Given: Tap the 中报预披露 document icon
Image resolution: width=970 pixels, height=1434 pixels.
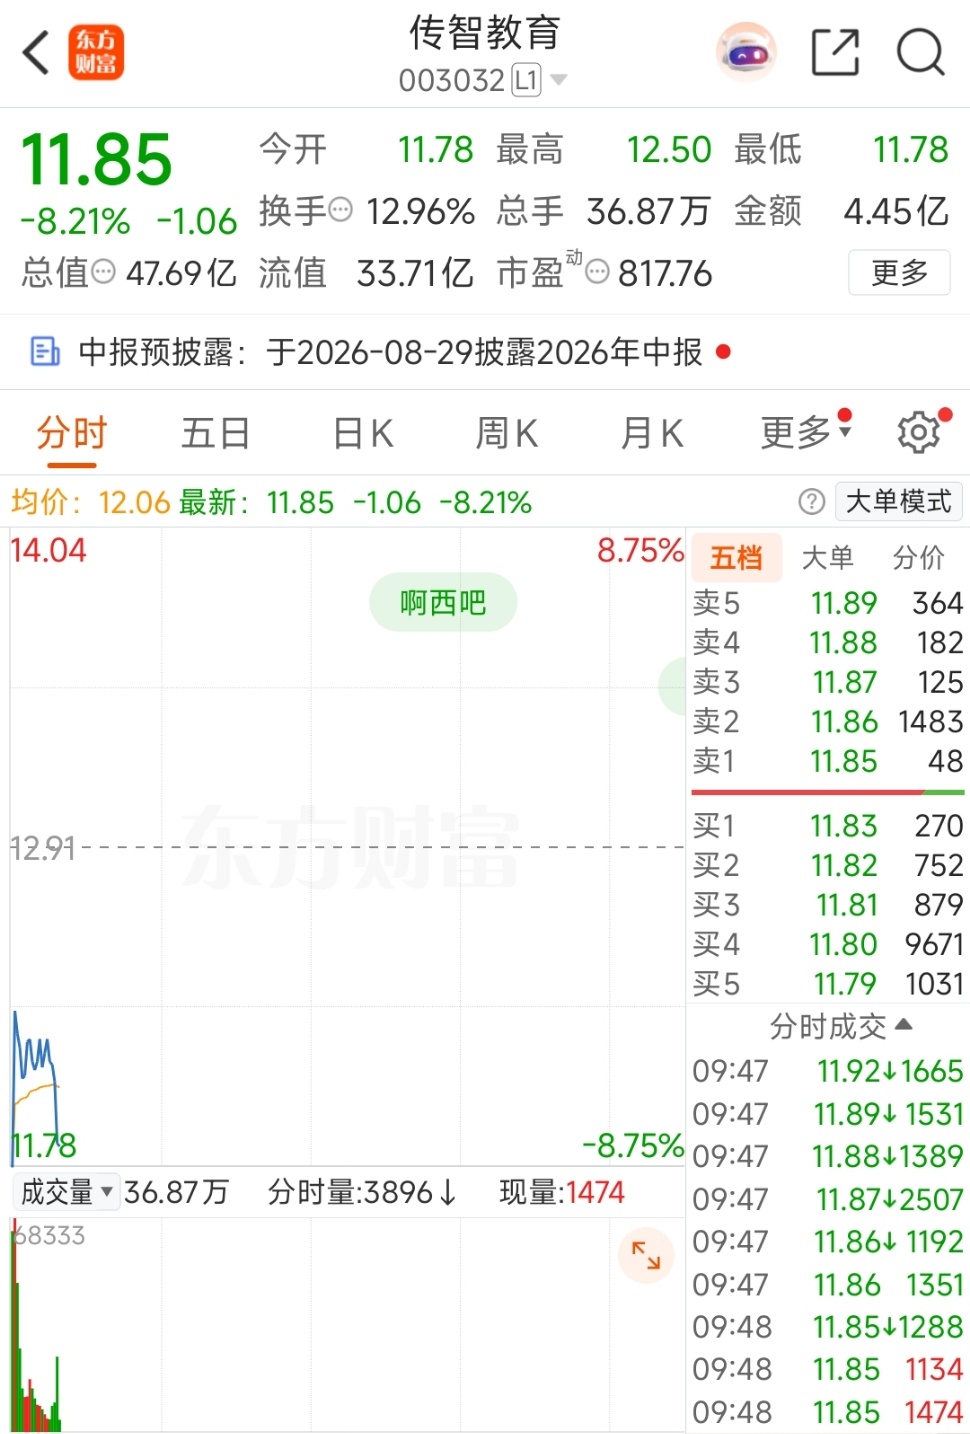Looking at the screenshot, I should pos(45,352).
